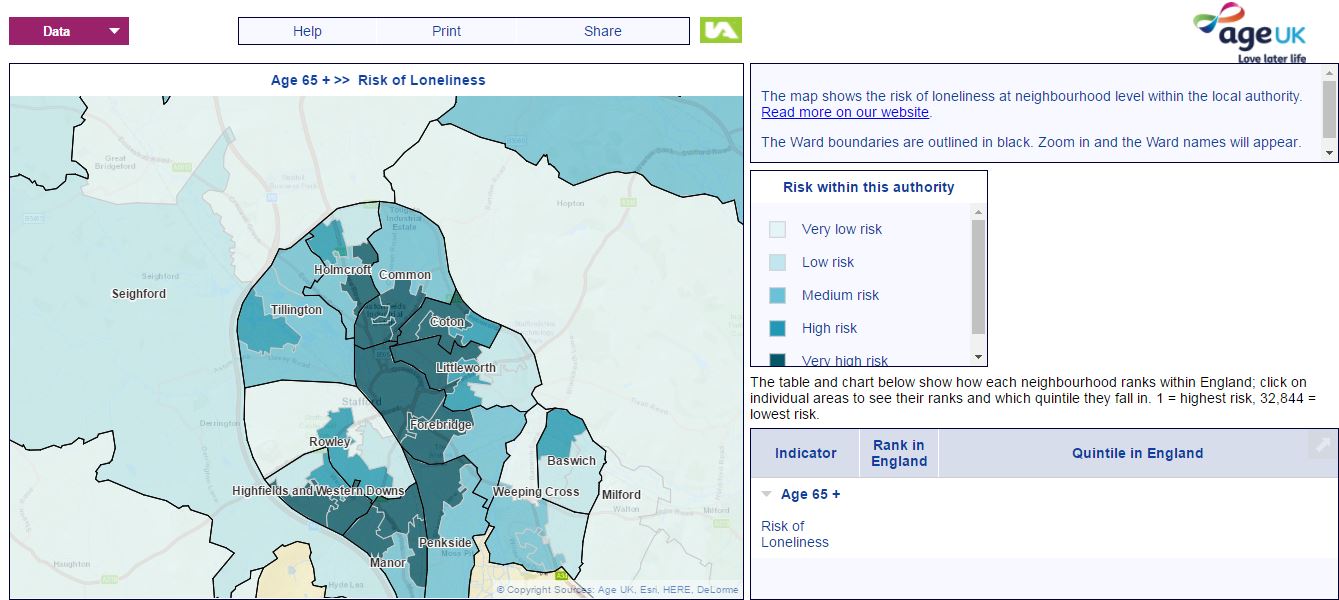Click the Age UK logo
Screen dimensions: 1339x600
[1251, 33]
